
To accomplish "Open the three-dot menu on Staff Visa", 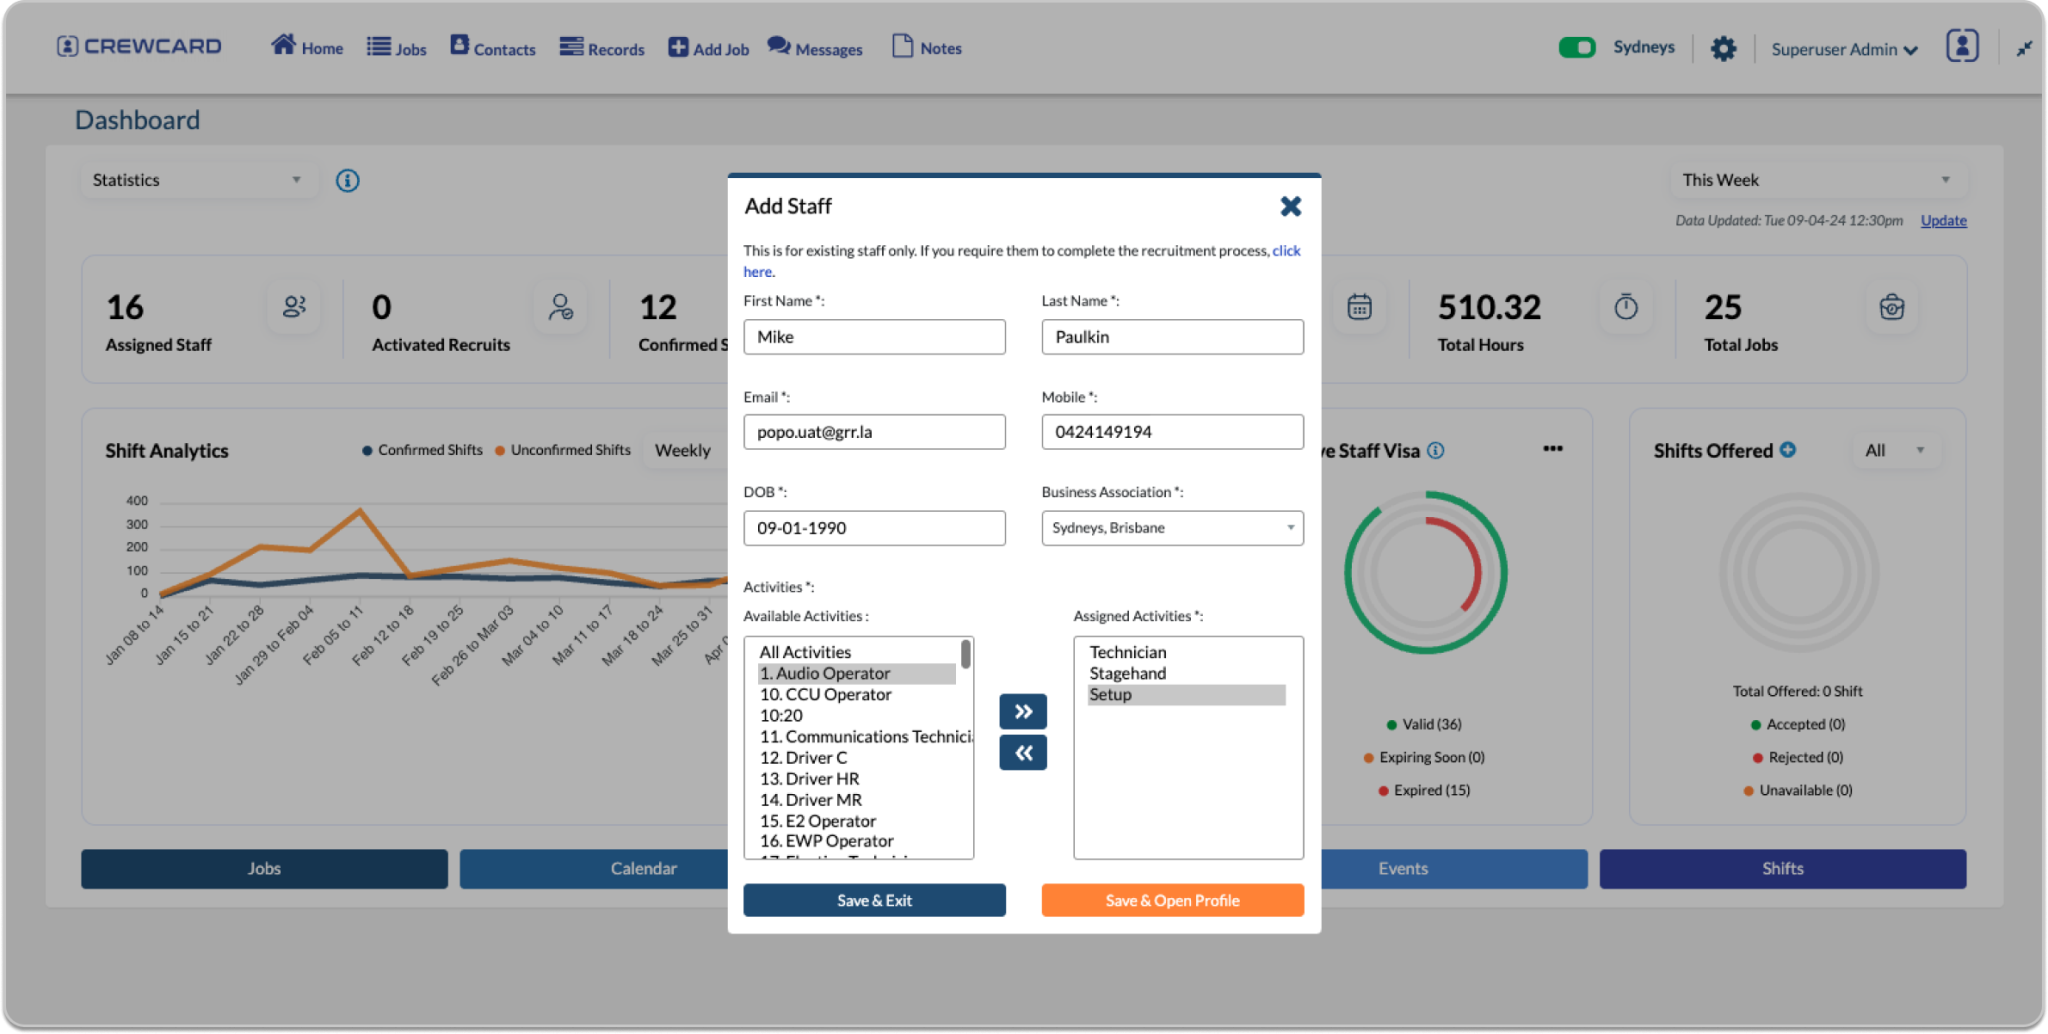I will point(1552,449).
